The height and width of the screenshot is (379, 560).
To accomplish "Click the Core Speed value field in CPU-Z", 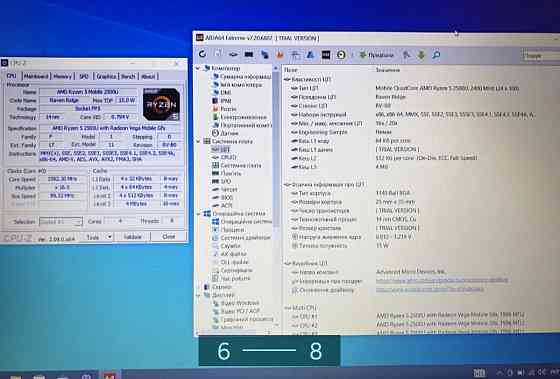I will [x=63, y=179].
